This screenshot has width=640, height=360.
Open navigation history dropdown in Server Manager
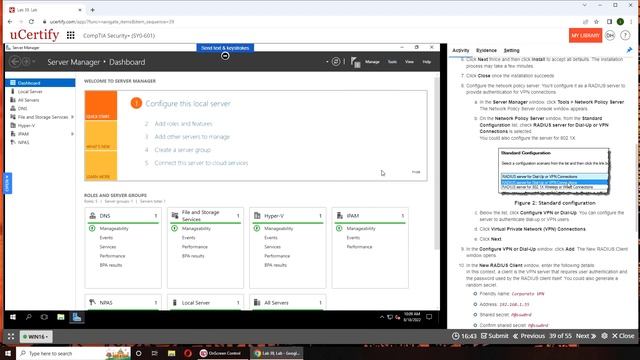click(34, 62)
